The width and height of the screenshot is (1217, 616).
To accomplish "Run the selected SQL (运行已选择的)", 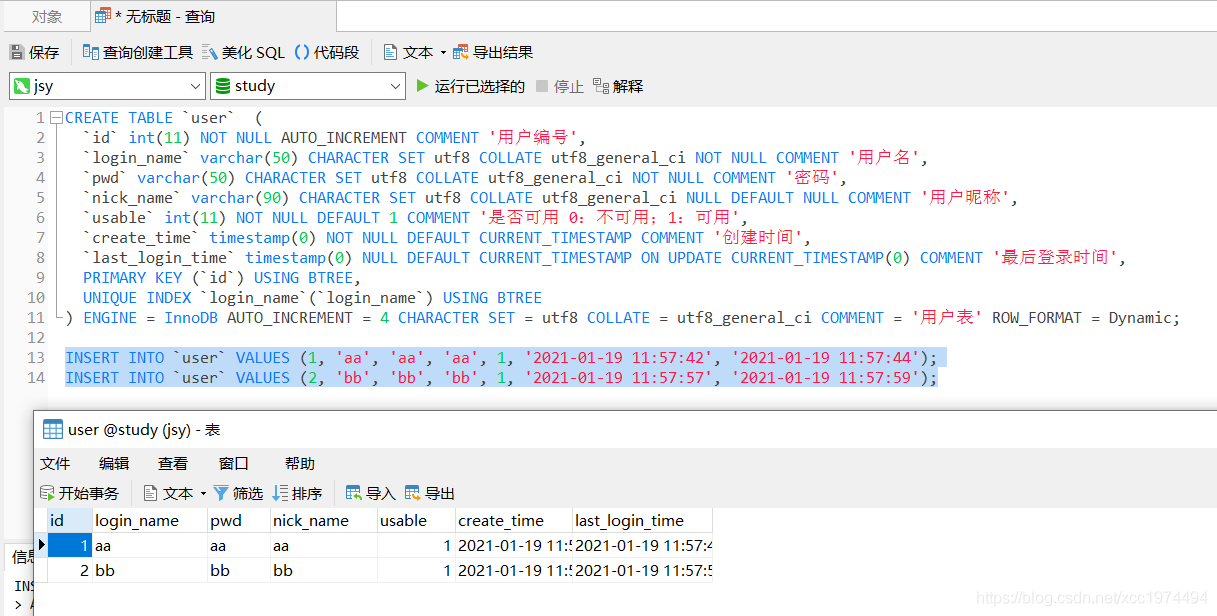I will click(470, 86).
